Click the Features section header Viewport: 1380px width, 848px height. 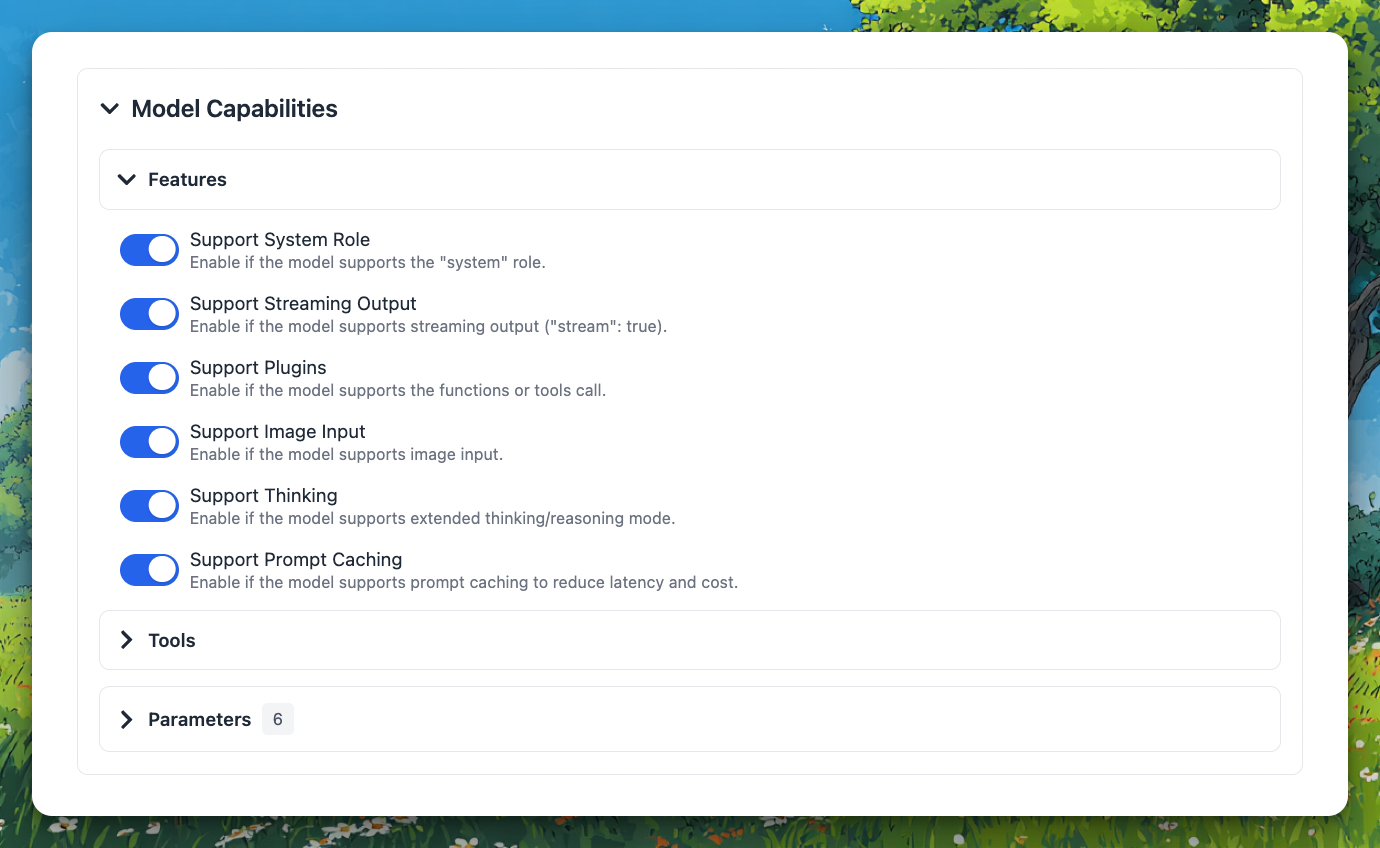click(188, 180)
